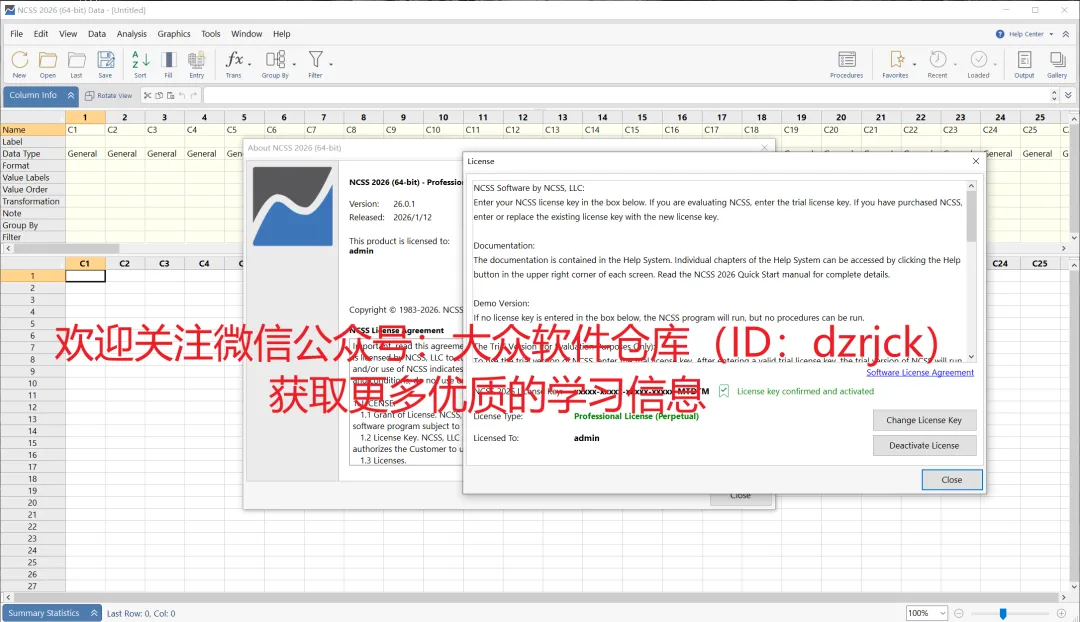Click the formula bar stepper arrows
The image size is (1080, 622).
tap(1054, 96)
